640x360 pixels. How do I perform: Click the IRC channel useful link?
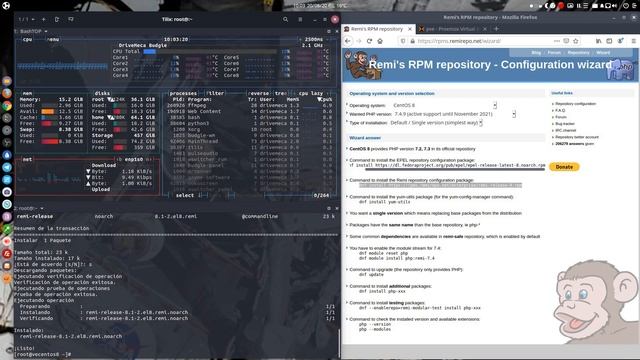click(566, 130)
